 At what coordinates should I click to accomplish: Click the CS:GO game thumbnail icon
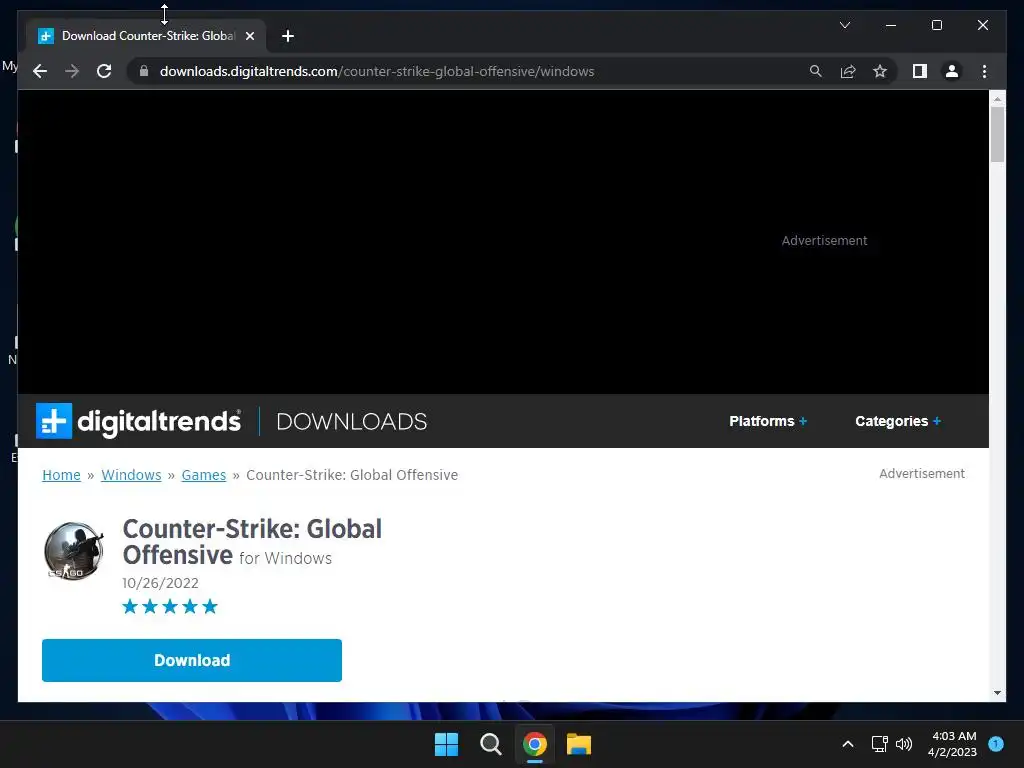(x=74, y=551)
